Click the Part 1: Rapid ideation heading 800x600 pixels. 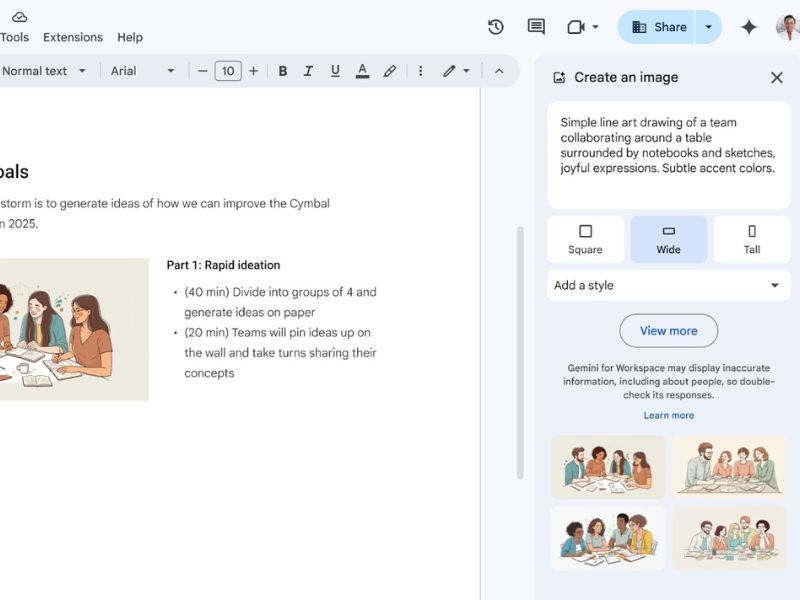(x=223, y=265)
